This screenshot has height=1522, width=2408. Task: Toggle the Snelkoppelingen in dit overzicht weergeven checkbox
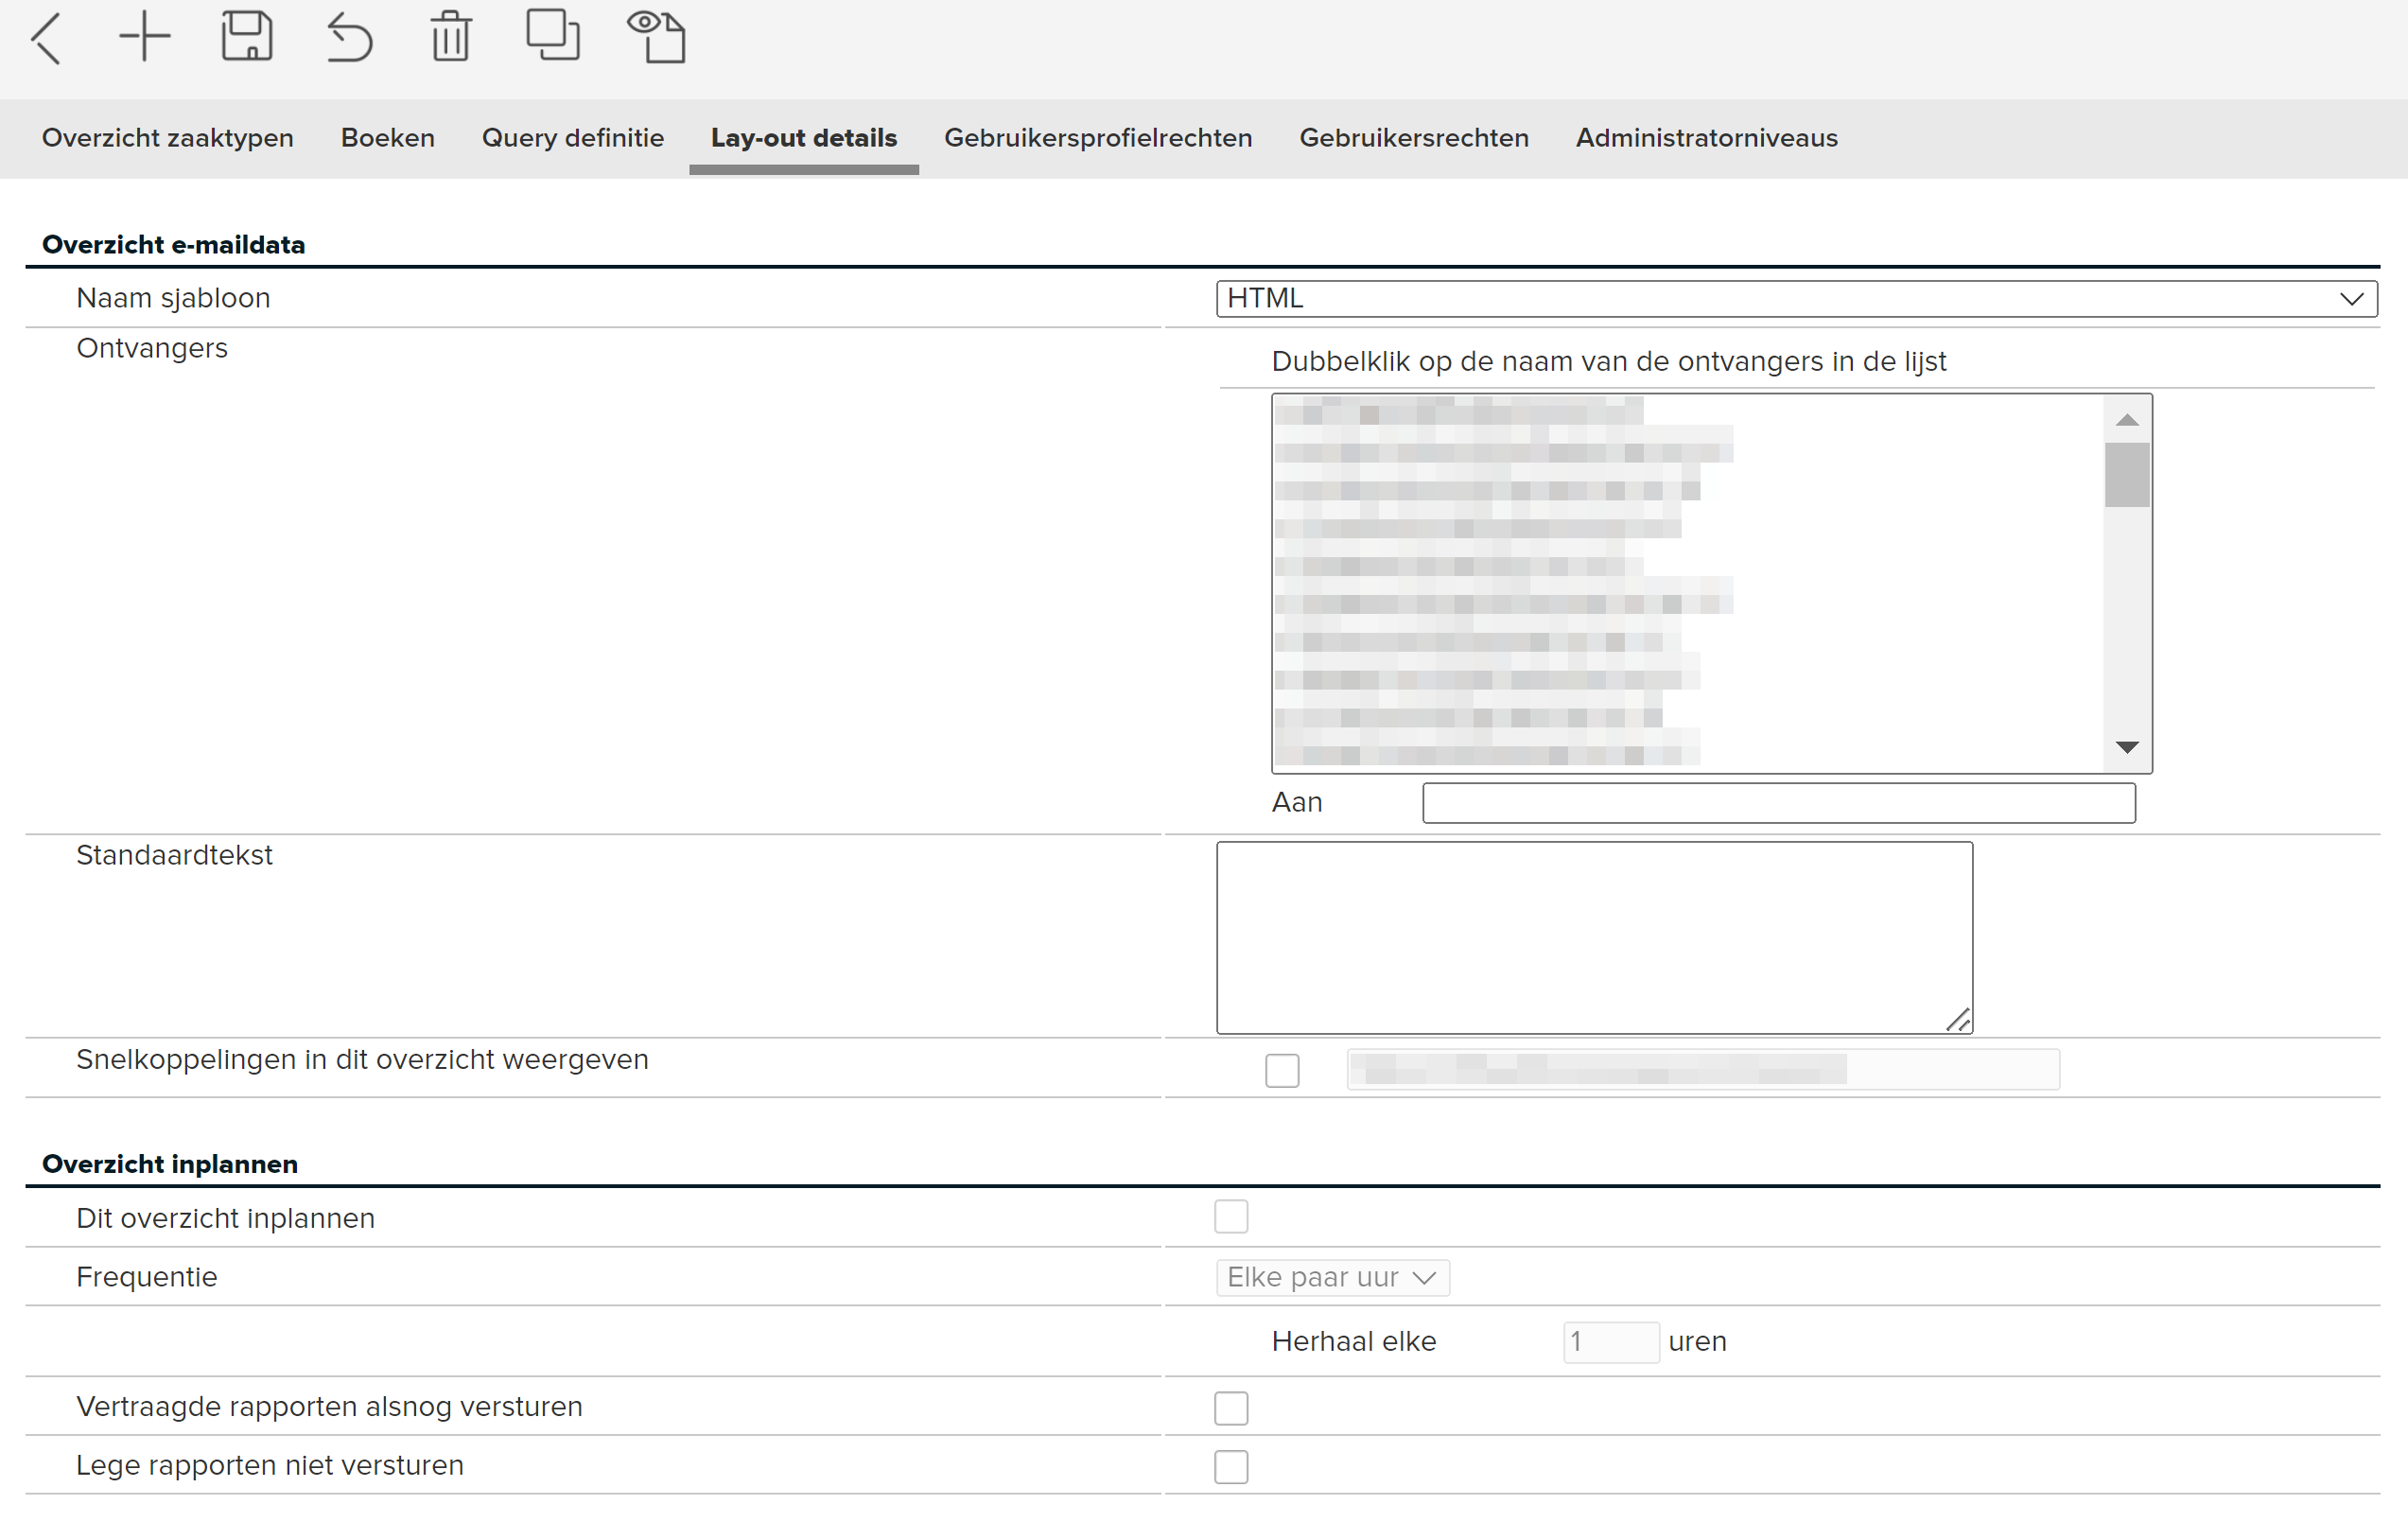tap(1282, 1070)
